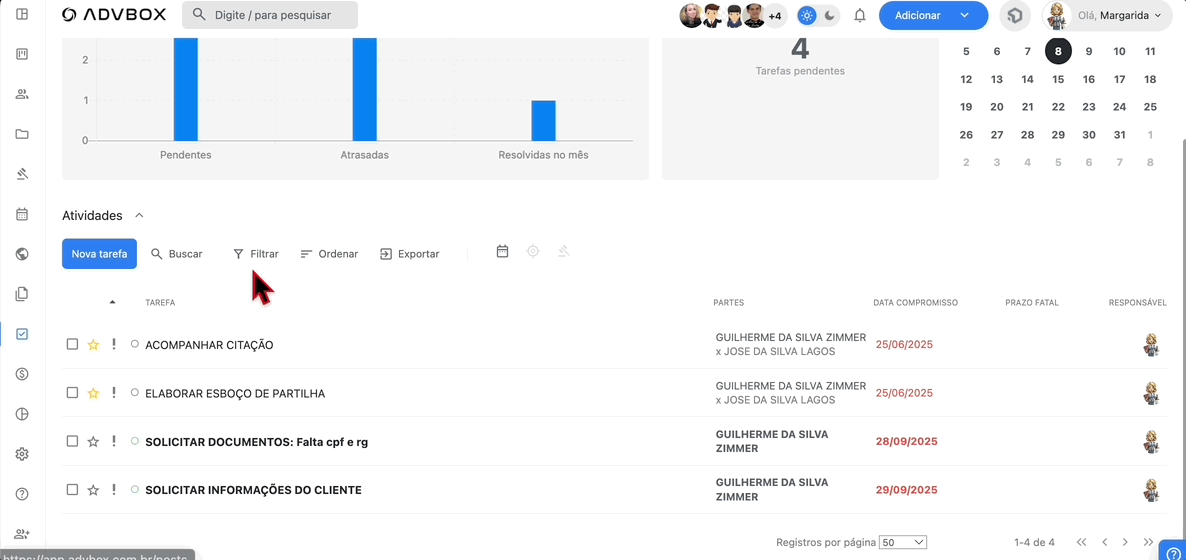Open the people contacts icon in the sidebar
This screenshot has width=1186, height=560.
(x=22, y=94)
